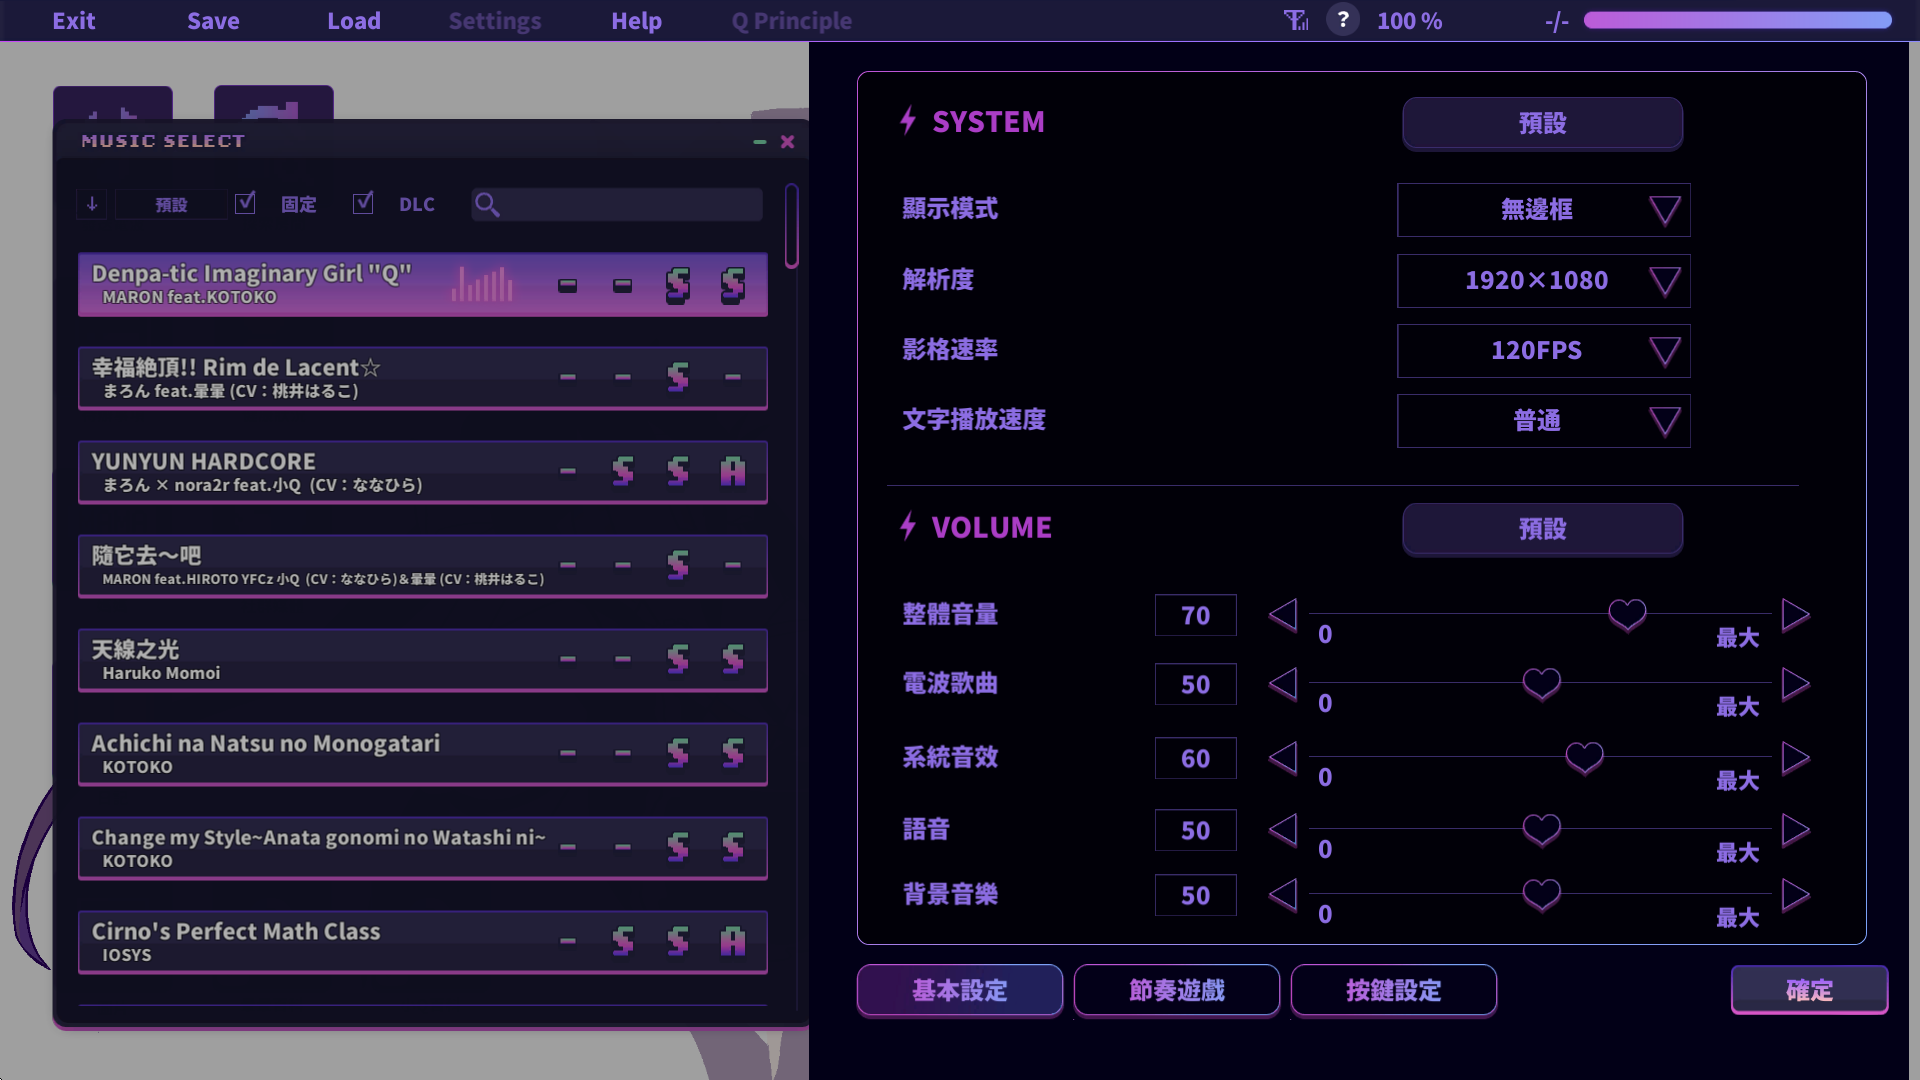Open the 顯示模式 dropdown showing 無邊框
The width and height of the screenshot is (1920, 1080).
pyautogui.click(x=1543, y=210)
